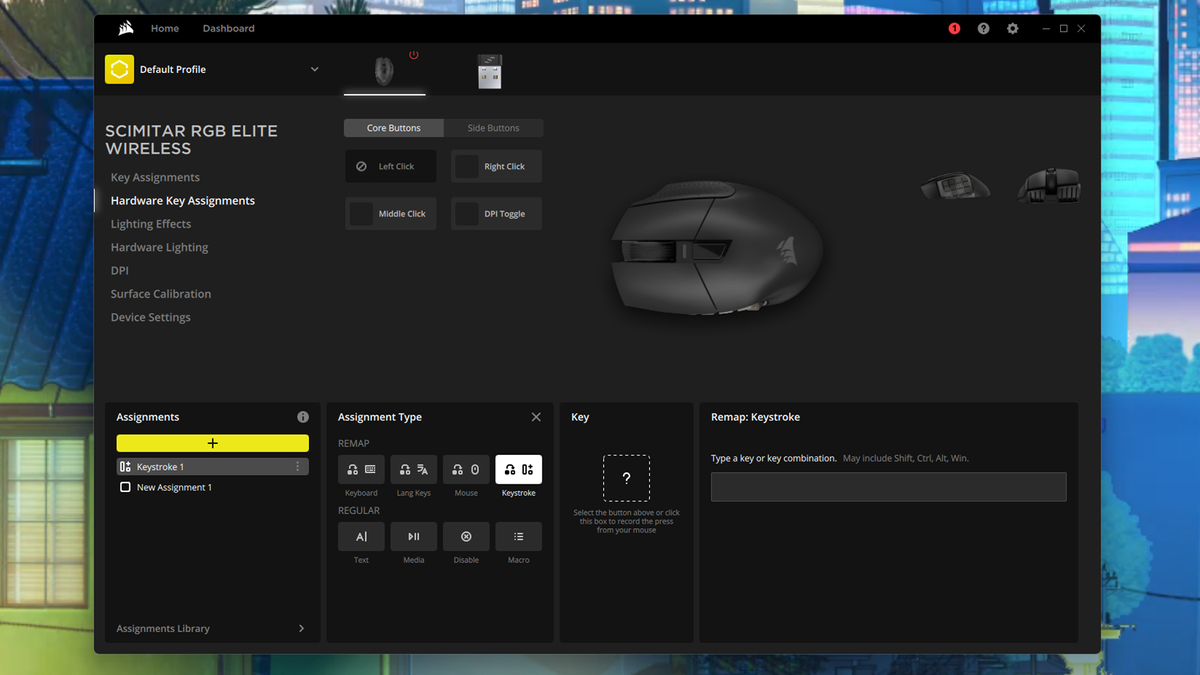Choose the Mouse remap type icon
1200x675 pixels.
[x=466, y=469]
